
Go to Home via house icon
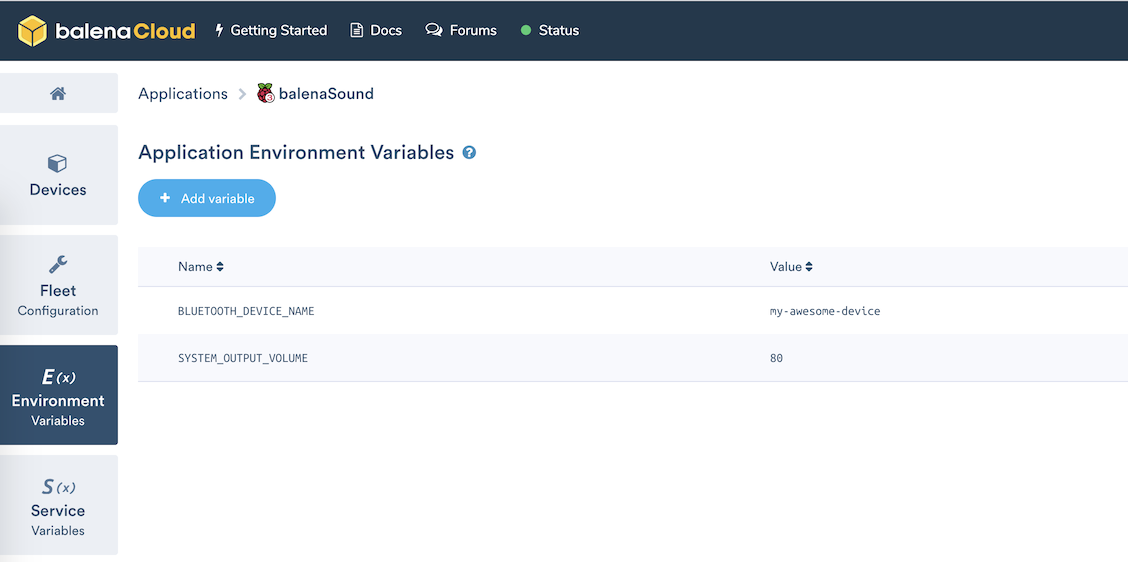58,93
